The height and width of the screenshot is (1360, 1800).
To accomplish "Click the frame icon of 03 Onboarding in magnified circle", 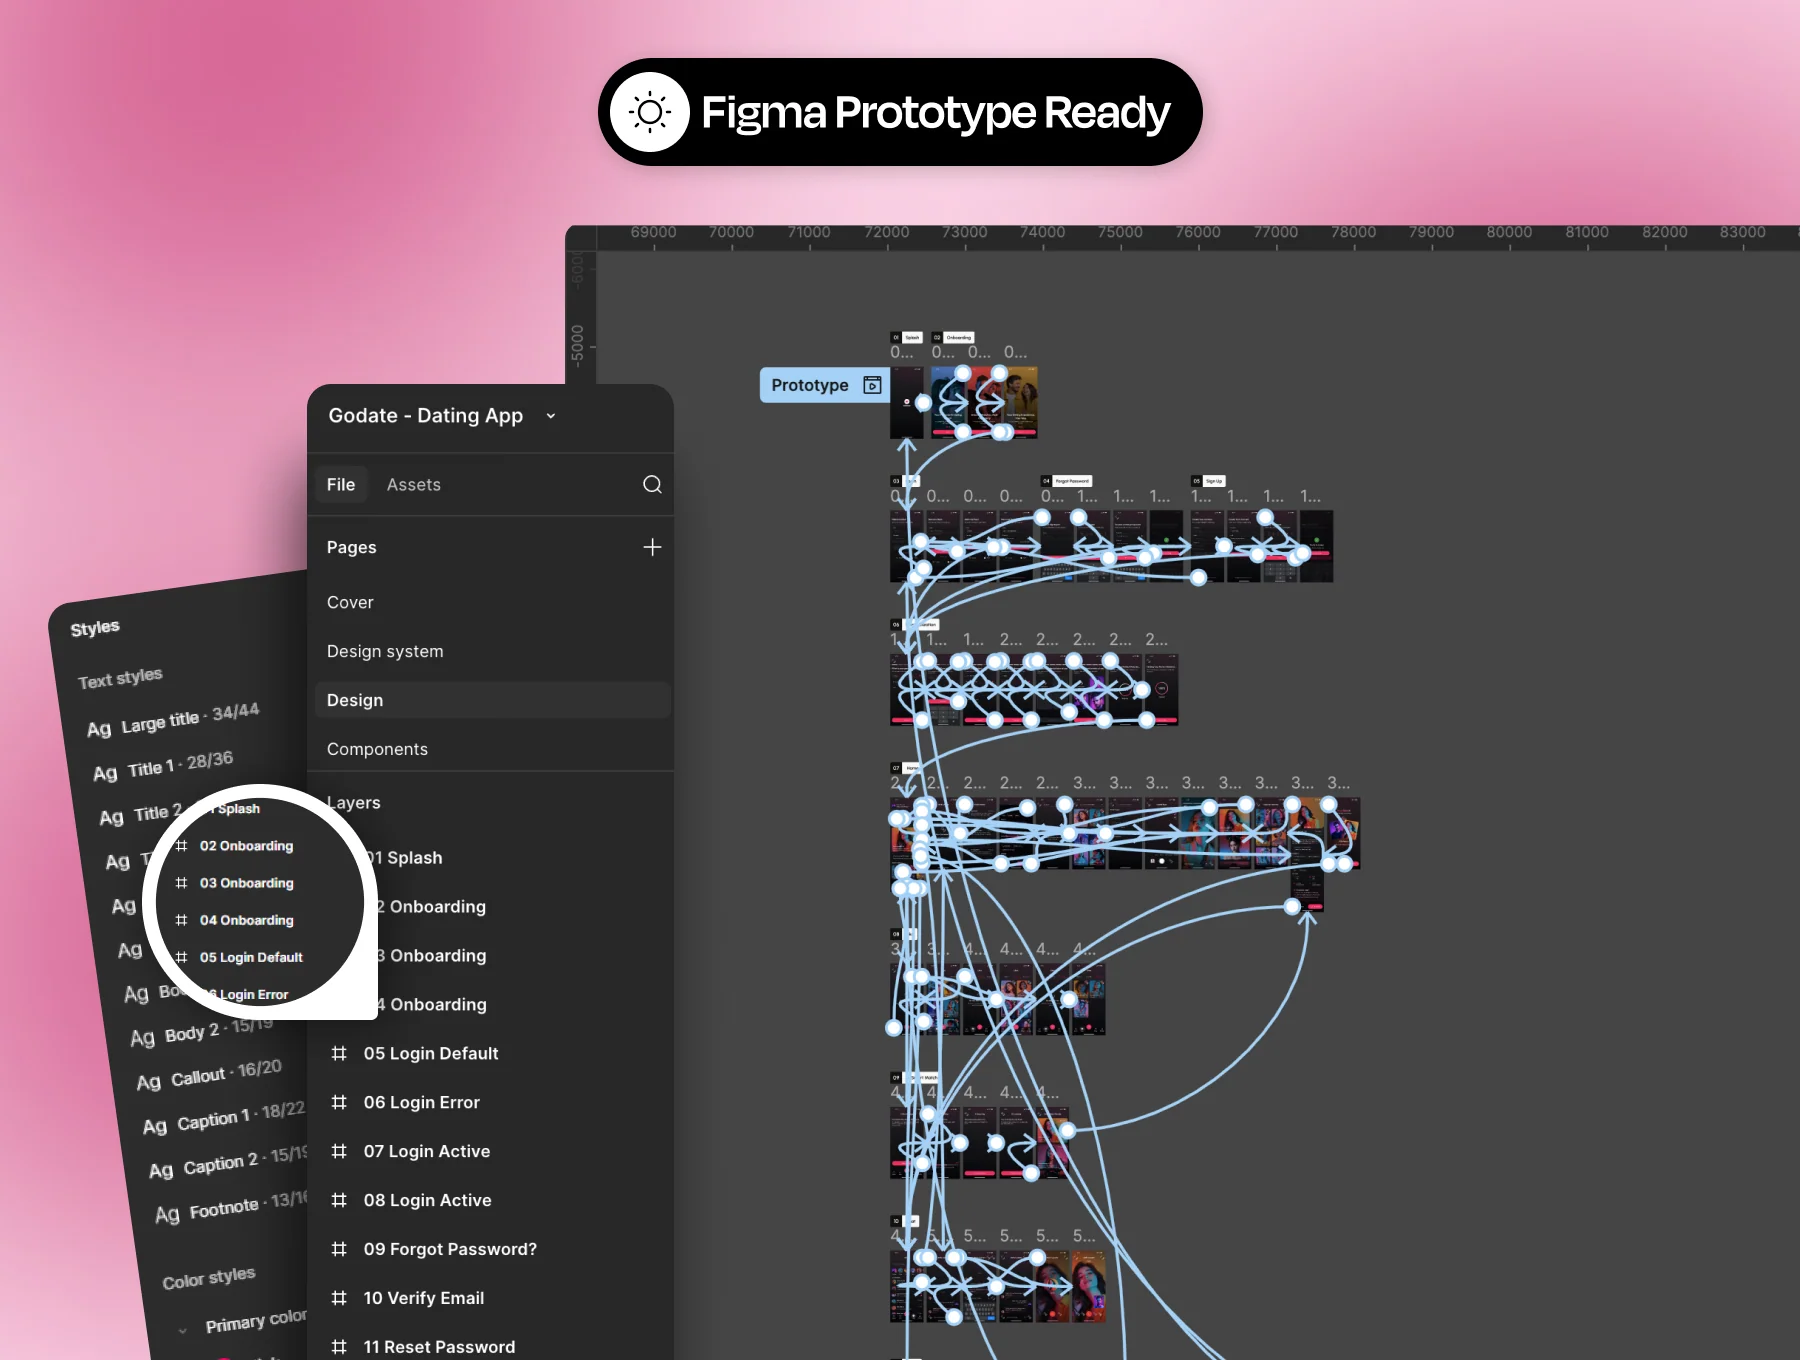I will click(181, 883).
